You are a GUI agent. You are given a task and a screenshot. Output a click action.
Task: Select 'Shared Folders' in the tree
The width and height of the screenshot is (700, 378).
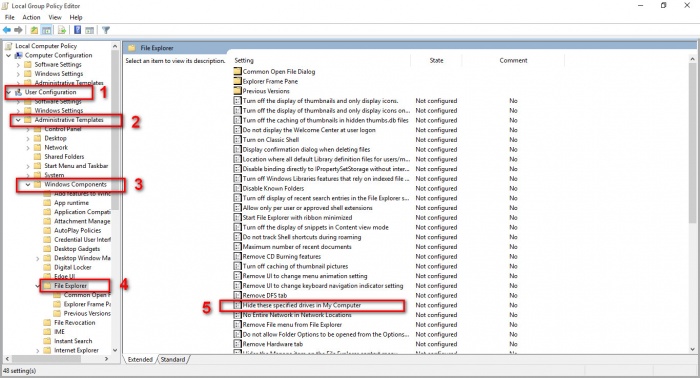(64, 157)
